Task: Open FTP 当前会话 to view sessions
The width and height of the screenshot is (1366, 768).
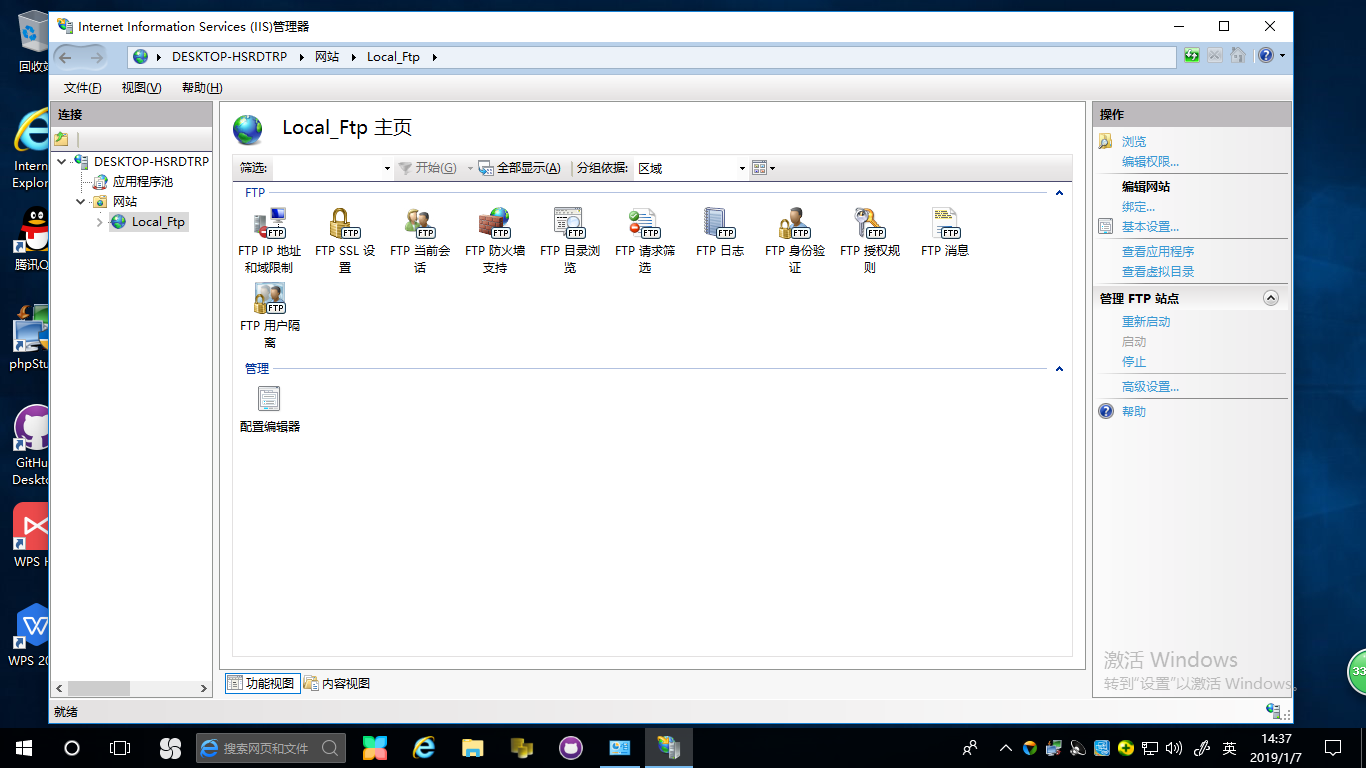Action: click(x=418, y=227)
